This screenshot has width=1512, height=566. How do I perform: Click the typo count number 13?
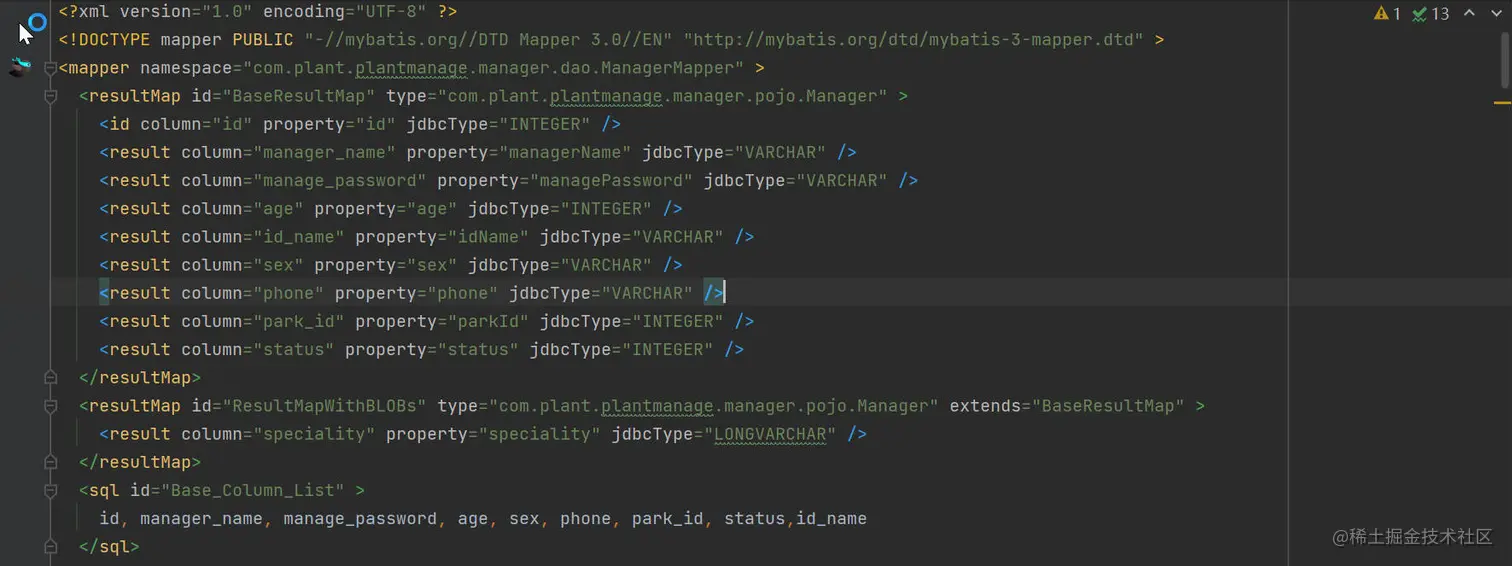(x=1440, y=14)
